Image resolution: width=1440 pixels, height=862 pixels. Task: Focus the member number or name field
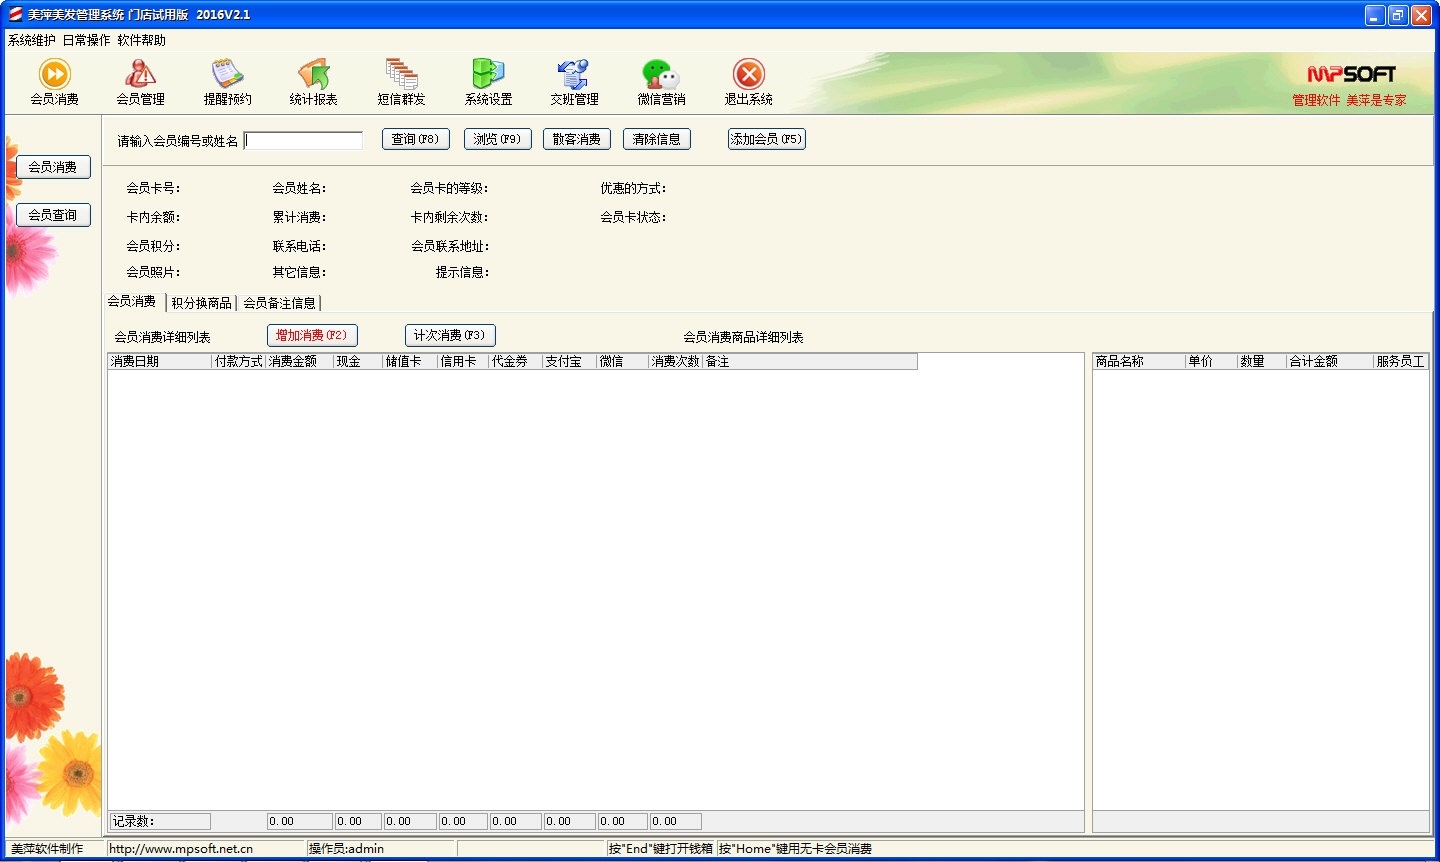tap(303, 140)
